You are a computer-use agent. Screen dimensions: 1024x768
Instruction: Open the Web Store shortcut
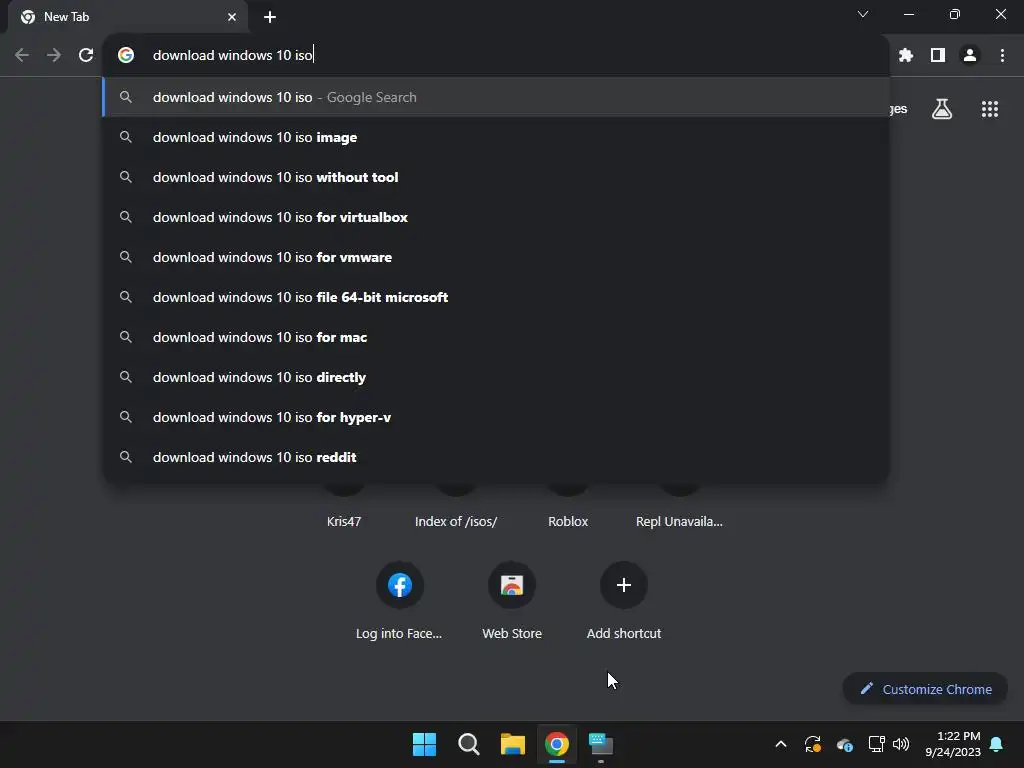pyautogui.click(x=512, y=600)
